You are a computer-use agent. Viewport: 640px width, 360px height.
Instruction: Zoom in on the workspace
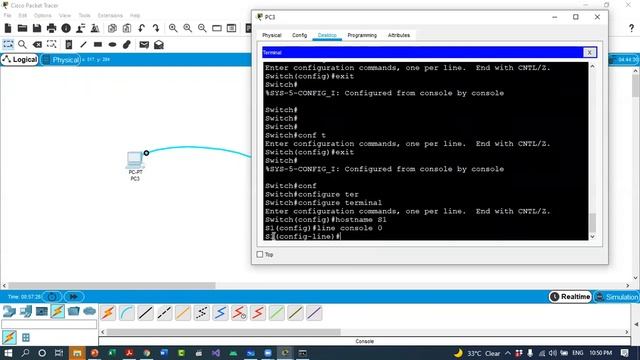[173, 28]
